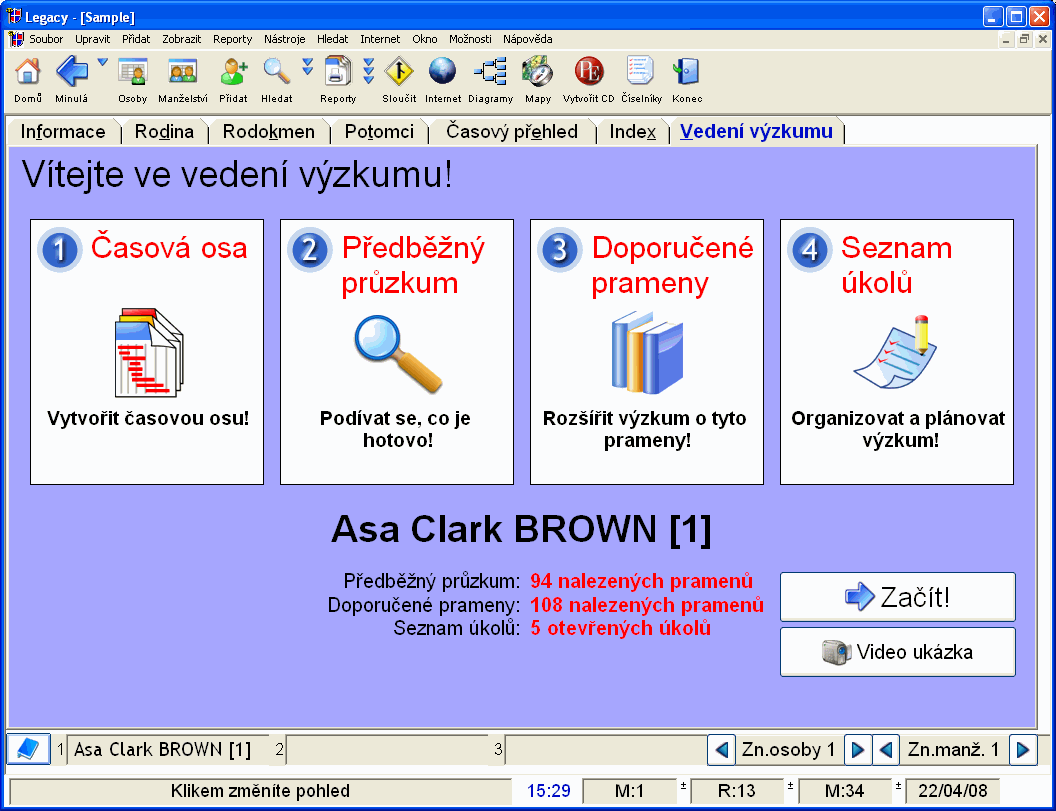Click Podívat se, co je hotovo! text
The width and height of the screenshot is (1056, 811).
pyautogui.click(x=395, y=429)
